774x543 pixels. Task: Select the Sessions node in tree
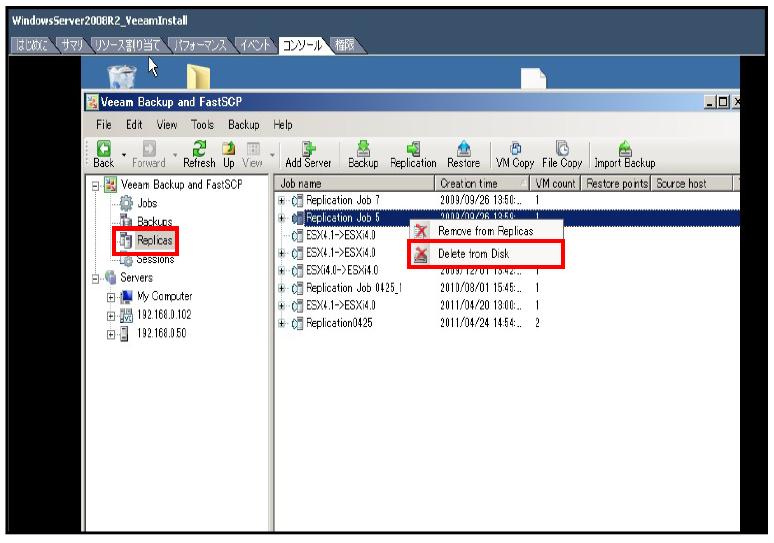pyautogui.click(x=155, y=259)
